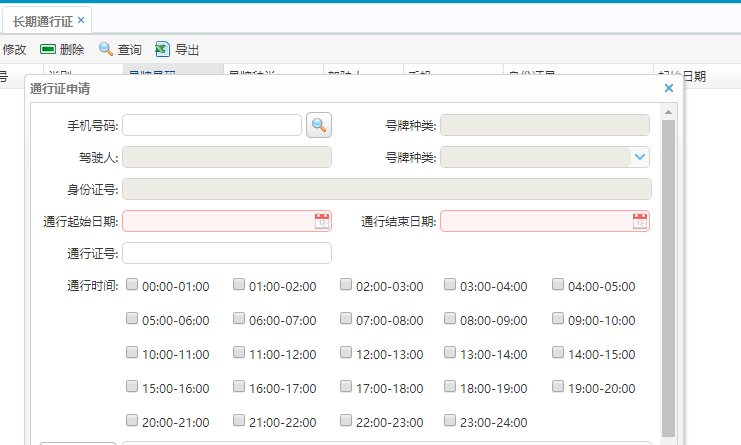This screenshot has height=445, width=741.
Task: Check the 09:00-10:00 time slot
Action: [558, 318]
